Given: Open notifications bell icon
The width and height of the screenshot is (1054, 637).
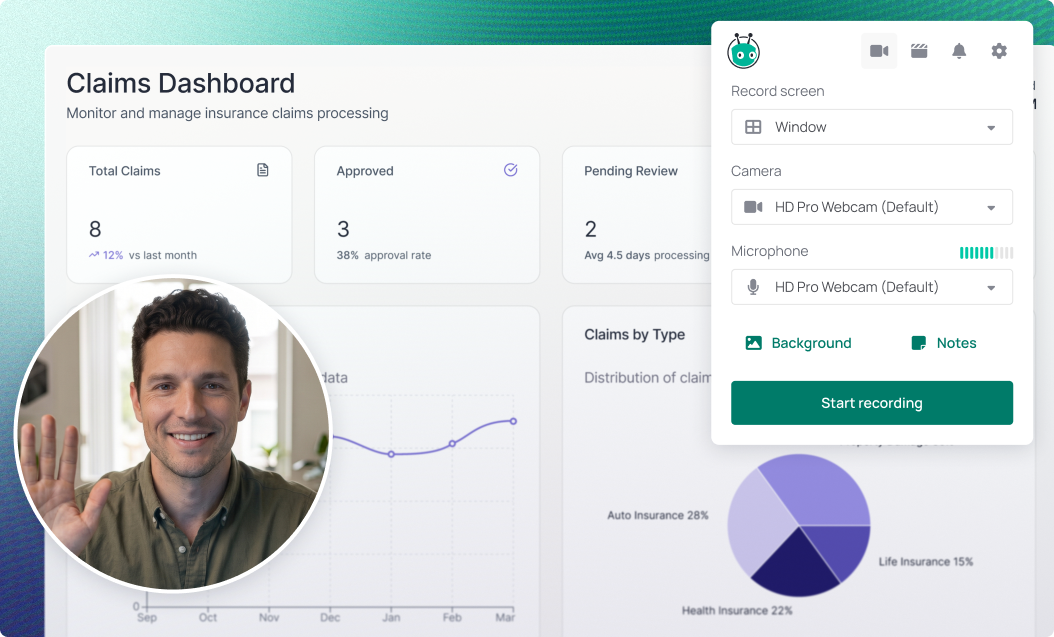Looking at the screenshot, I should point(959,51).
